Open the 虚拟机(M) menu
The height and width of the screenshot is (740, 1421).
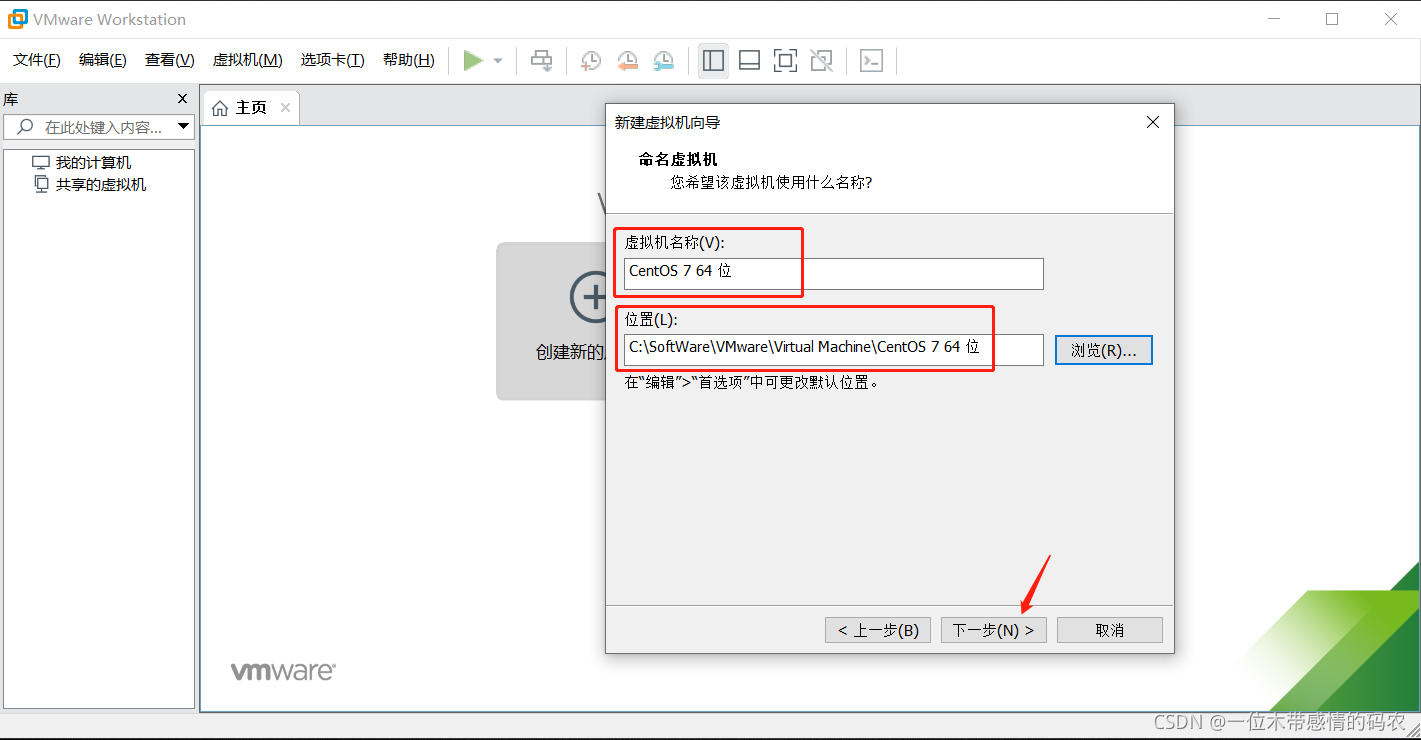[x=247, y=60]
